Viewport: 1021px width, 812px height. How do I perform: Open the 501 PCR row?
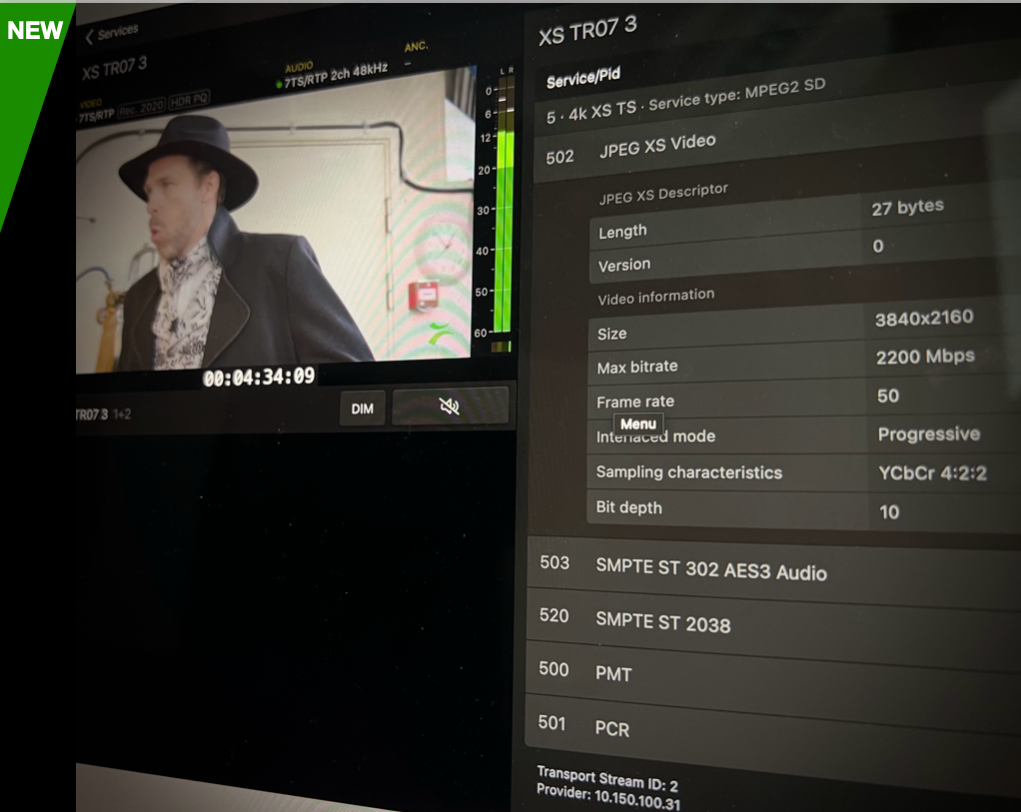coord(612,728)
